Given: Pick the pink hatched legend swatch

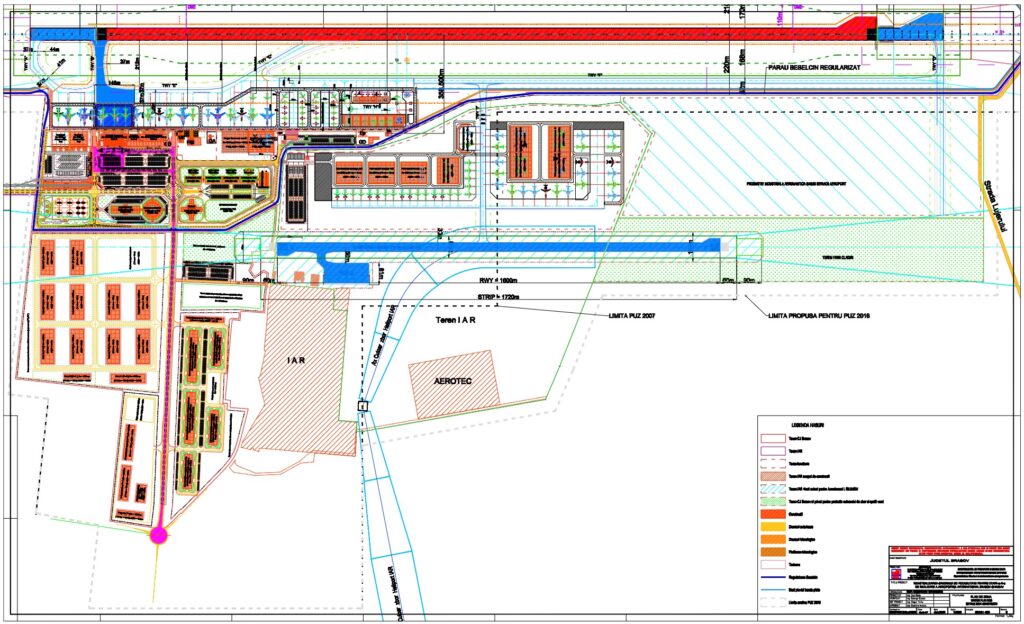Looking at the screenshot, I should (773, 477).
